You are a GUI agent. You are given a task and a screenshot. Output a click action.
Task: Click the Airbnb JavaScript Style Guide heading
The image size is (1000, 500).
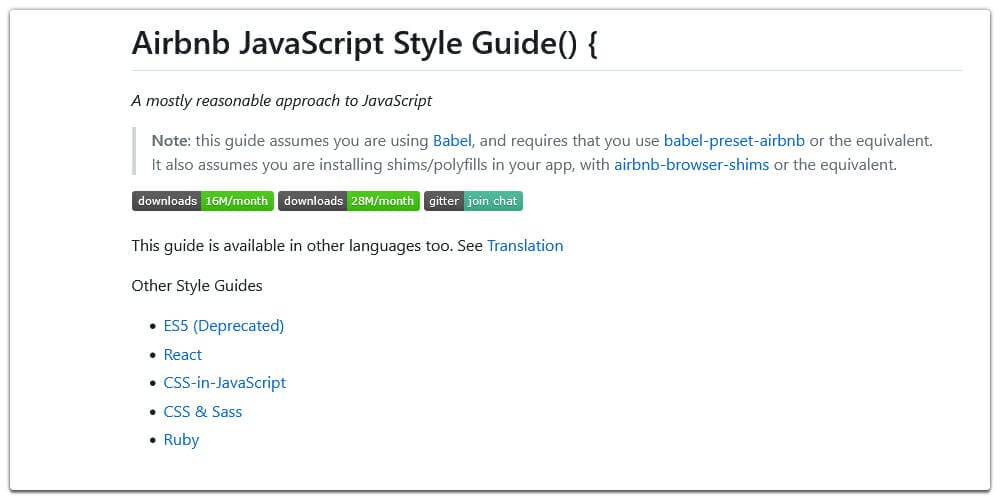(364, 43)
